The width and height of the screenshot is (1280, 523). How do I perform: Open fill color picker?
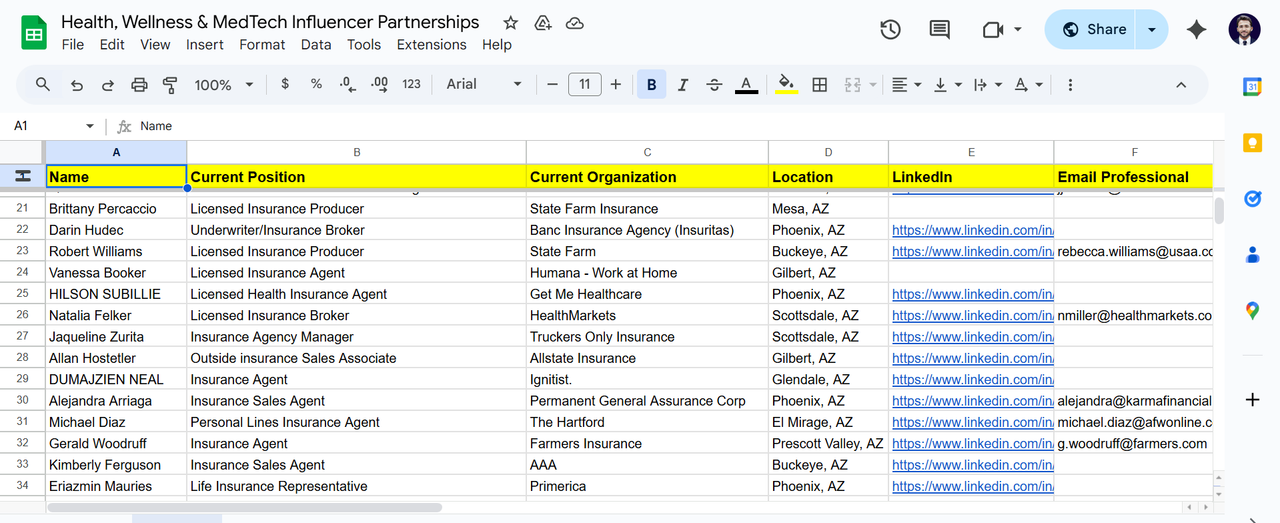coord(787,85)
